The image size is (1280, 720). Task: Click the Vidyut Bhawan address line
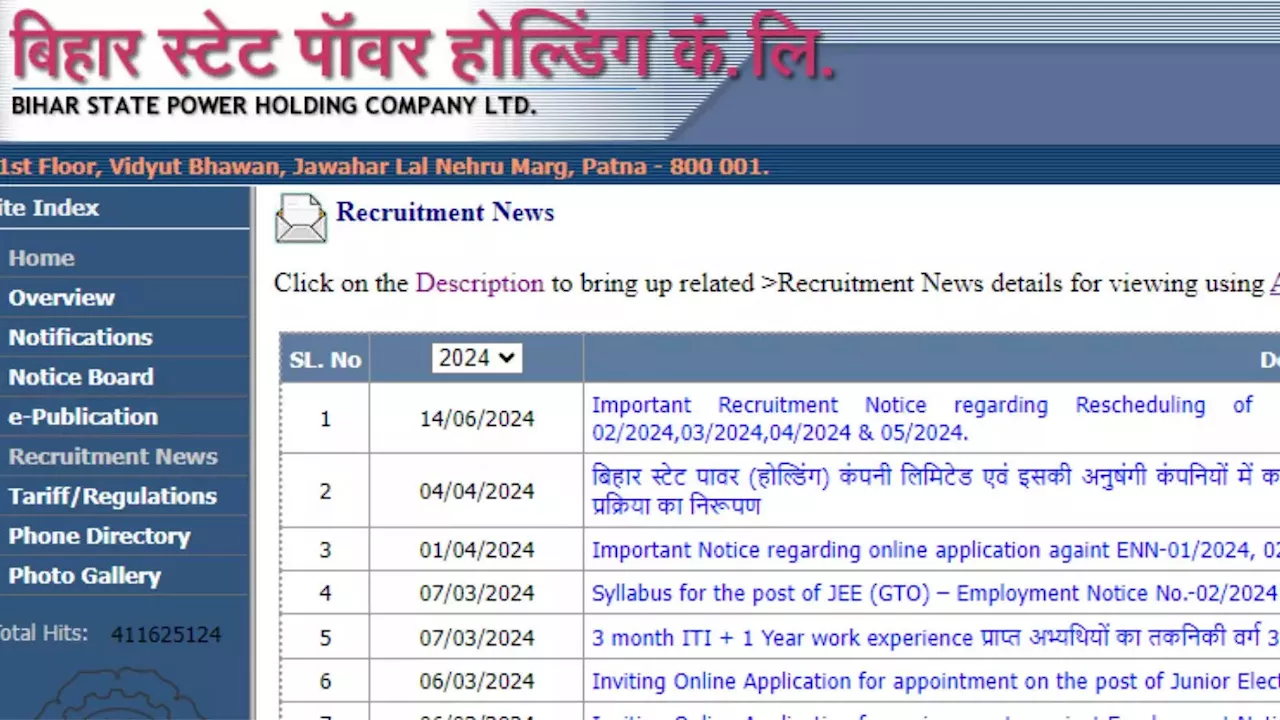(384, 166)
